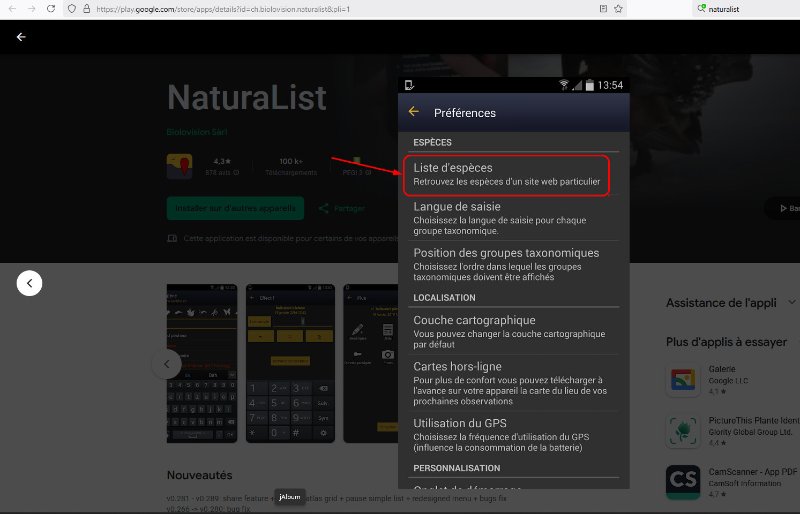This screenshot has width=800, height=514.
Task: Click the NaturaList app icon
Action: point(179,166)
